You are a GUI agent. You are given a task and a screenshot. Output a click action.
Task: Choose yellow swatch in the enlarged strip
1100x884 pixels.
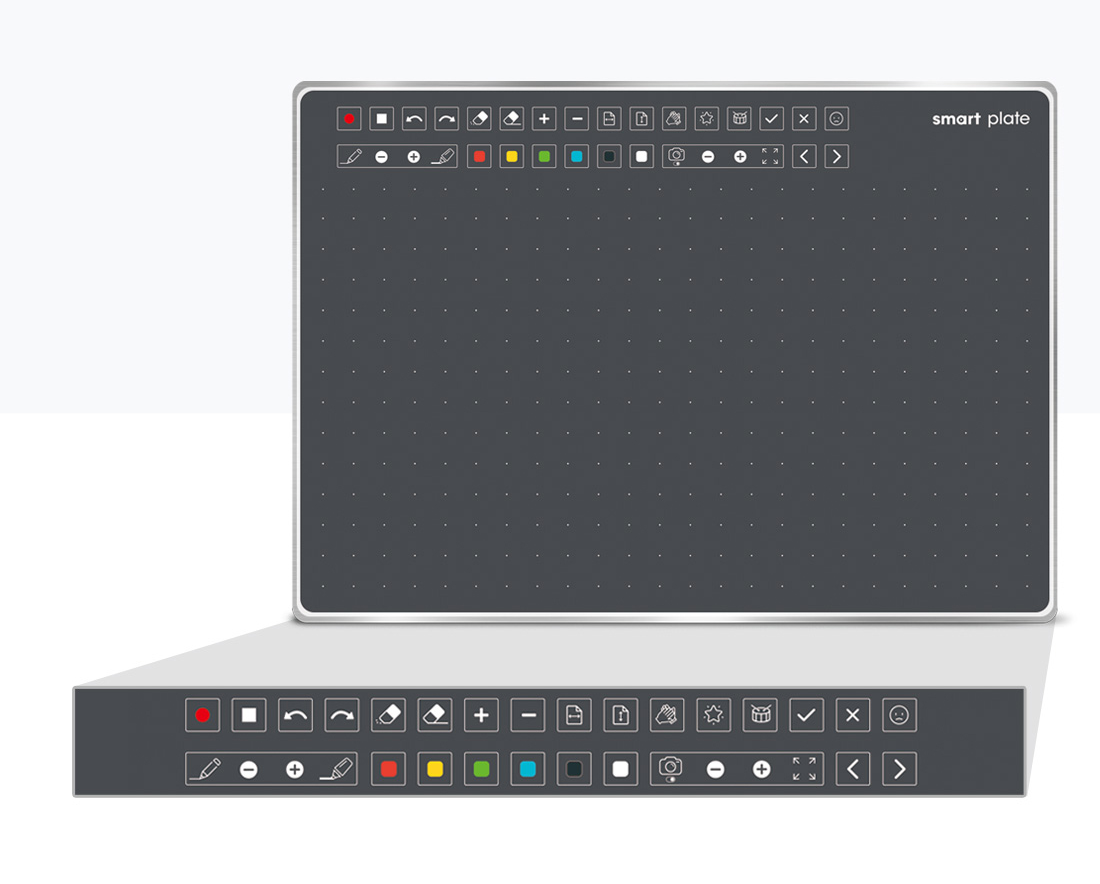[x=435, y=769]
